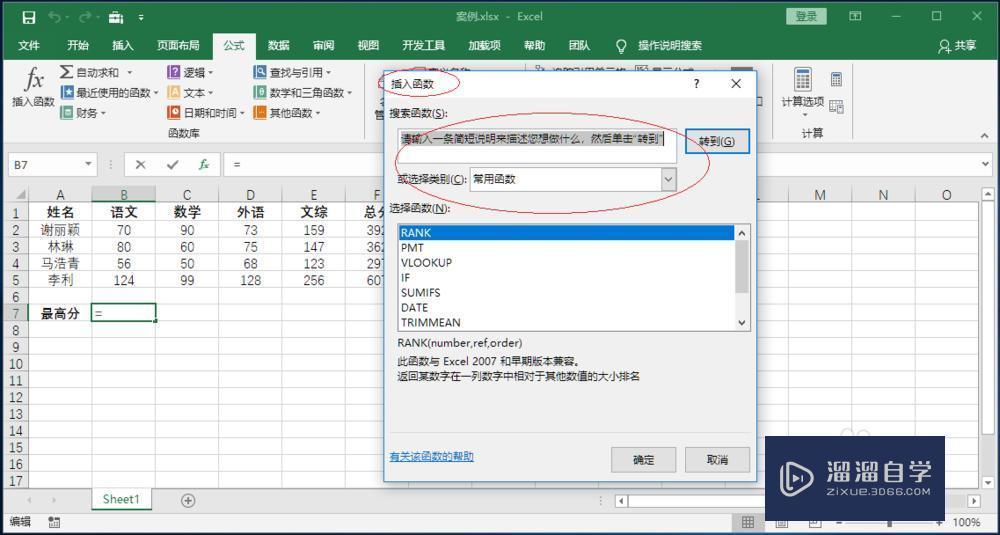
Task: Select VLOOKUP in the function list
Action: 566,263
